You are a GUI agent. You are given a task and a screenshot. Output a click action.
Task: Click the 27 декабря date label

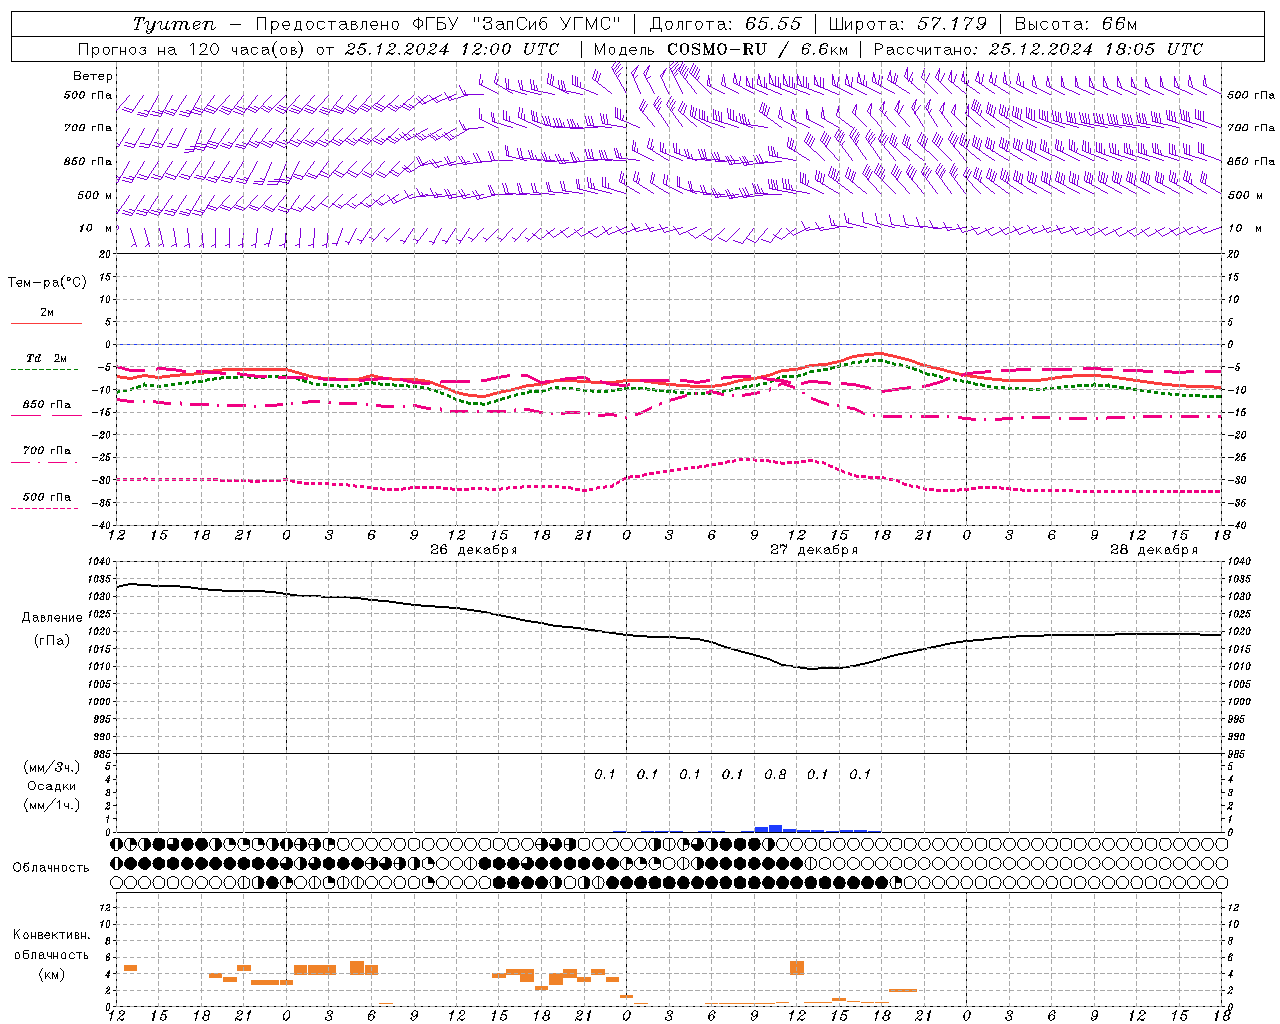[814, 550]
